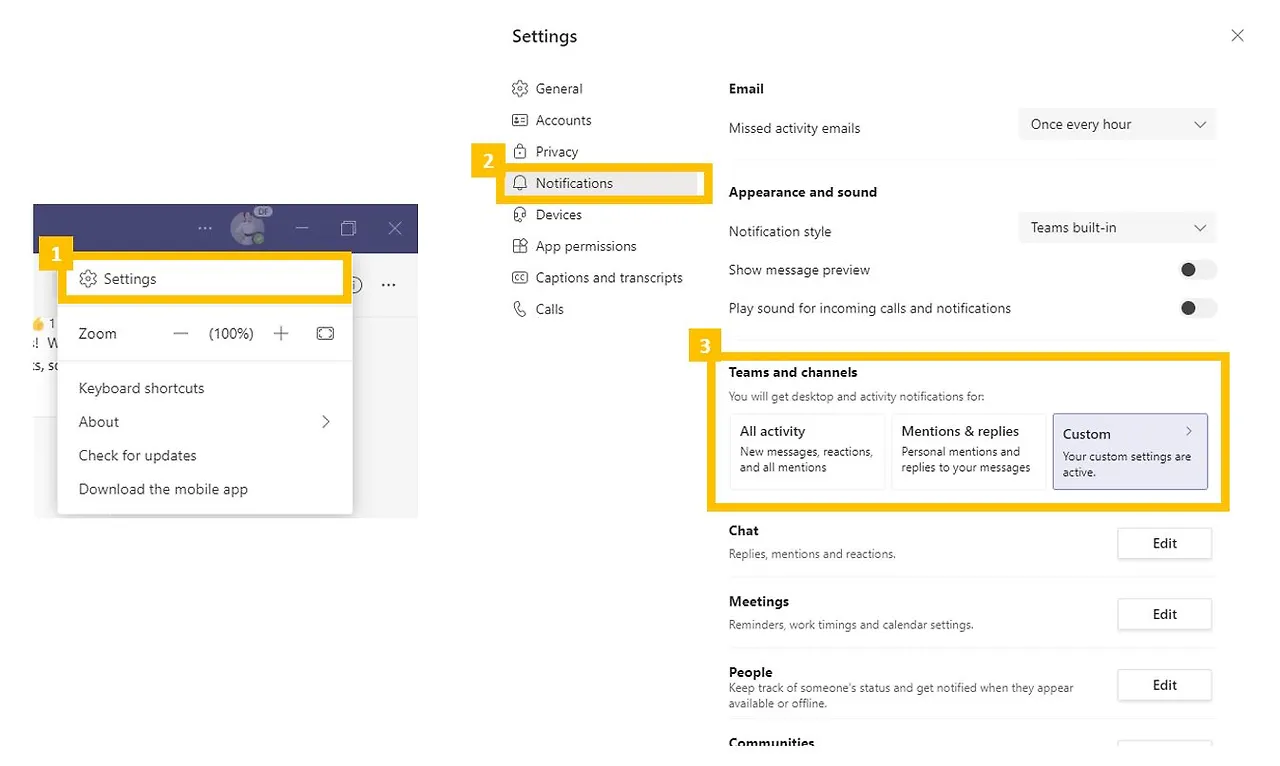This screenshot has height=766, width=1280.
Task: Open the About menu entry
Action: (205, 422)
